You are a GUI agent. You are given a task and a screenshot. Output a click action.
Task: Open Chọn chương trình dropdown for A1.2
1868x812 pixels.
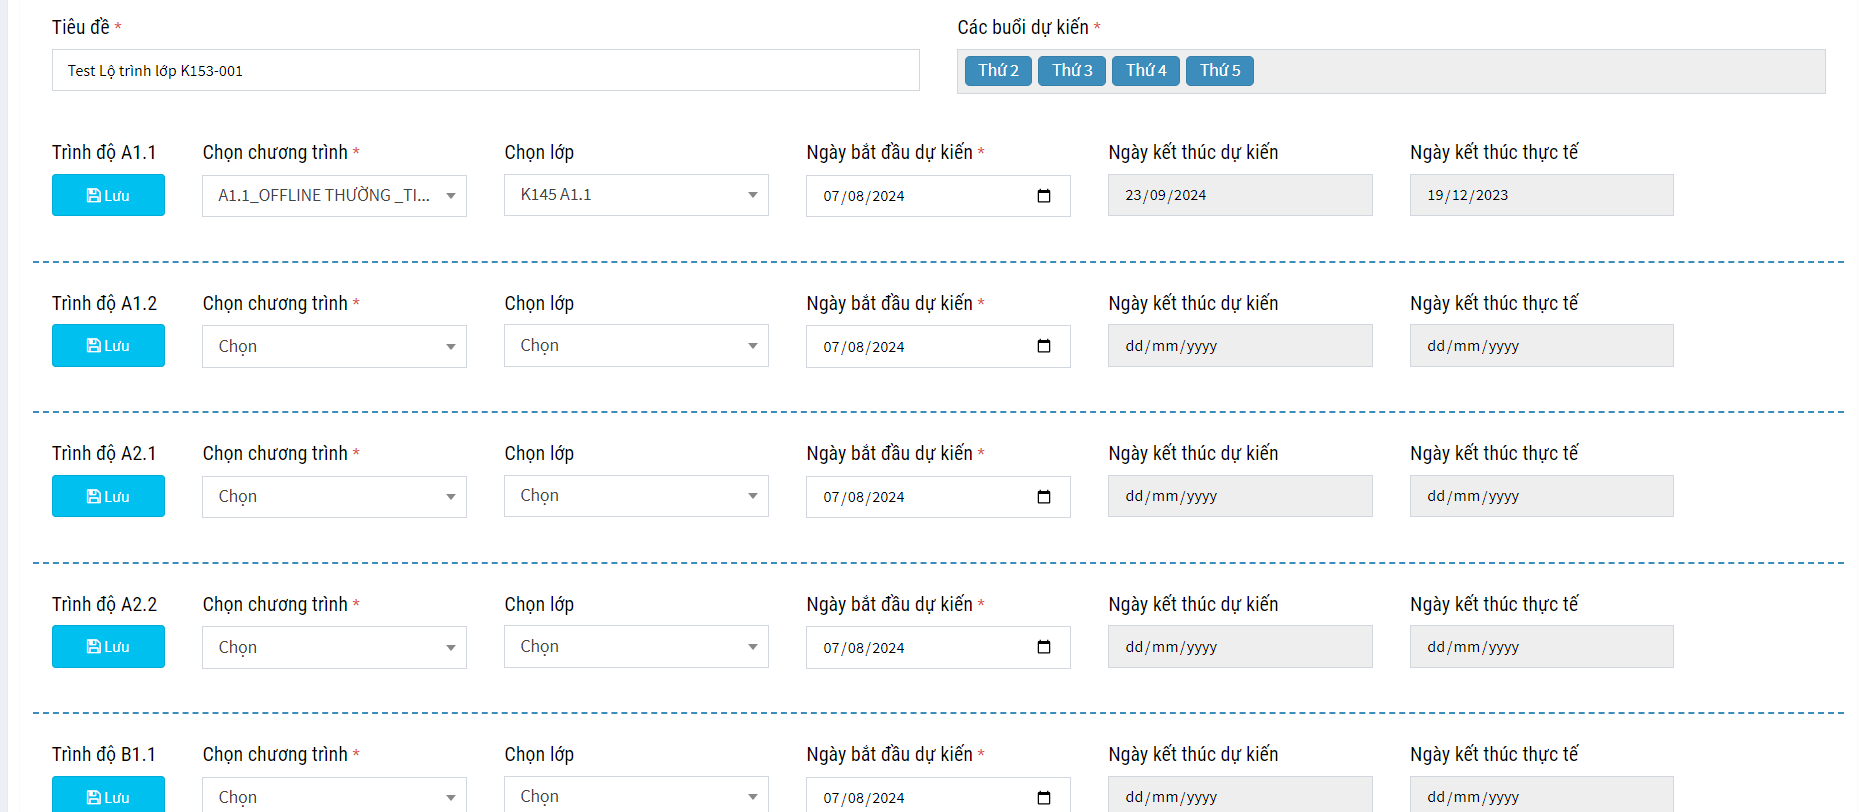334,347
